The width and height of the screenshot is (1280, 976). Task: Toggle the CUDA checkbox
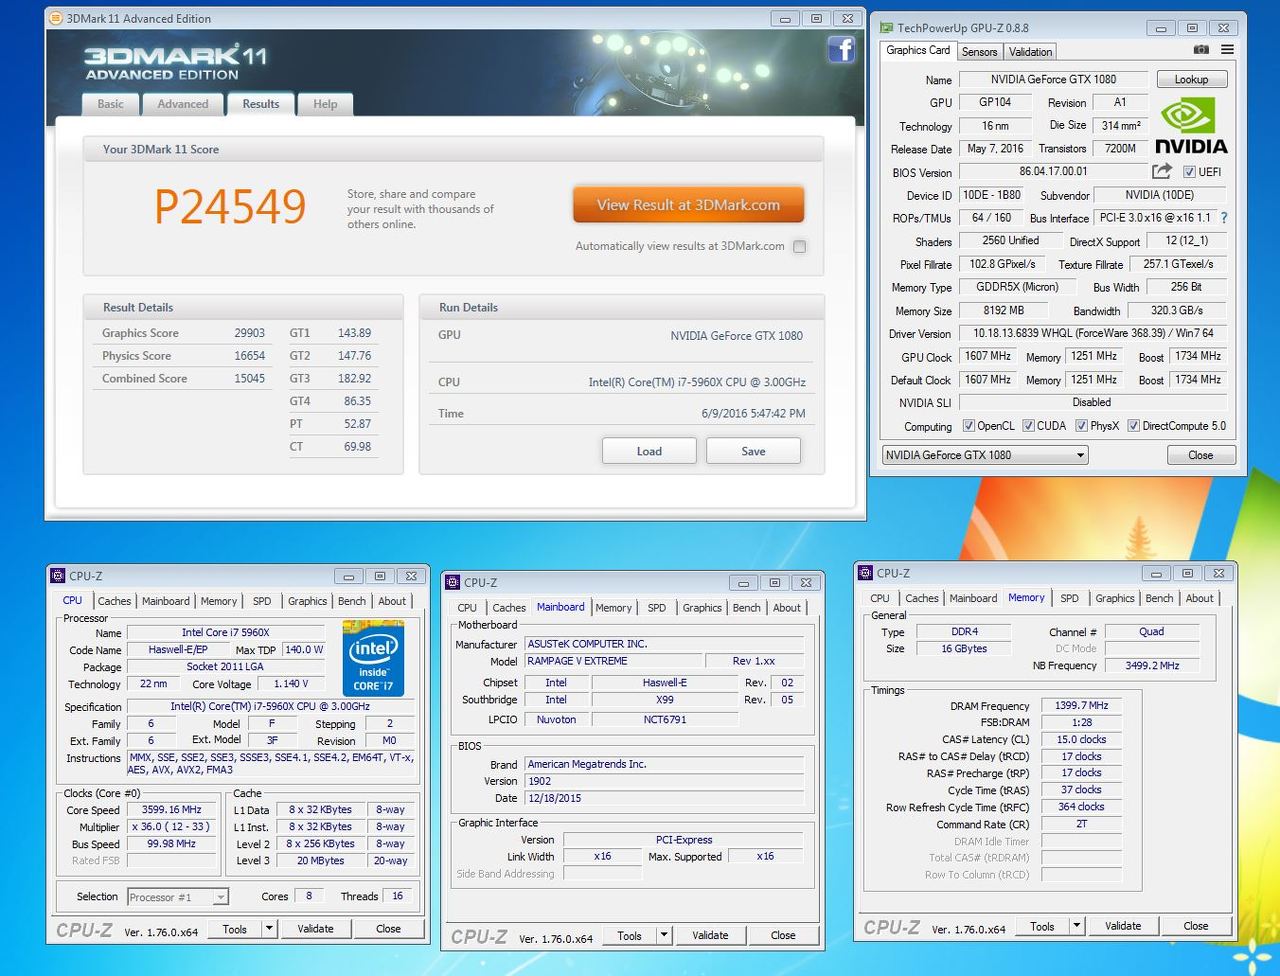coord(1028,426)
